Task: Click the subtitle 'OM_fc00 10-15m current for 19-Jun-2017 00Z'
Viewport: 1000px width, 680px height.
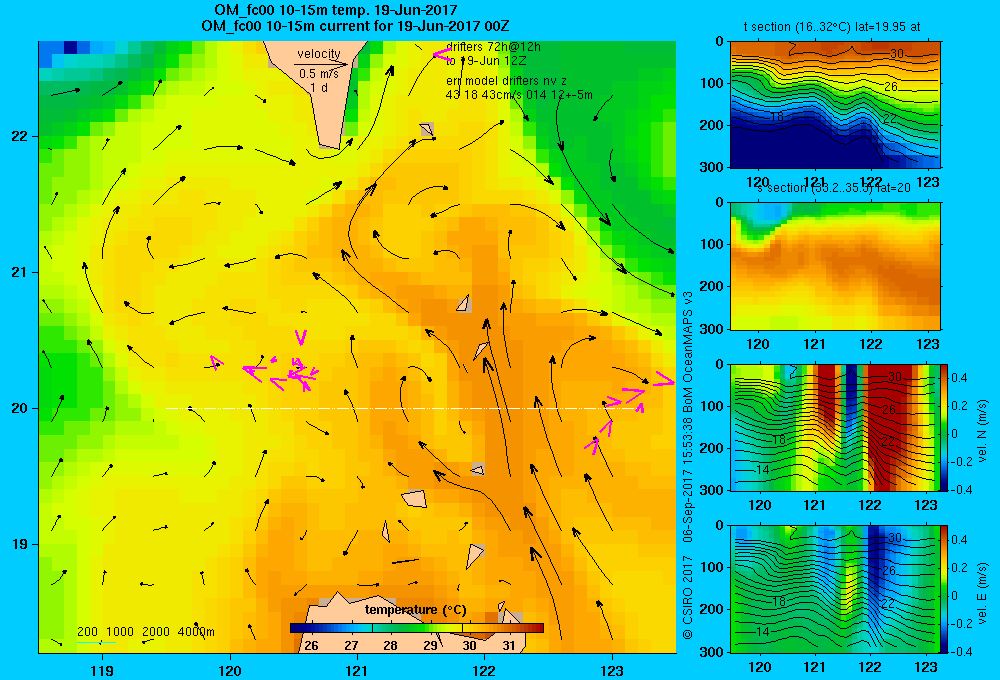Action: pos(355,26)
